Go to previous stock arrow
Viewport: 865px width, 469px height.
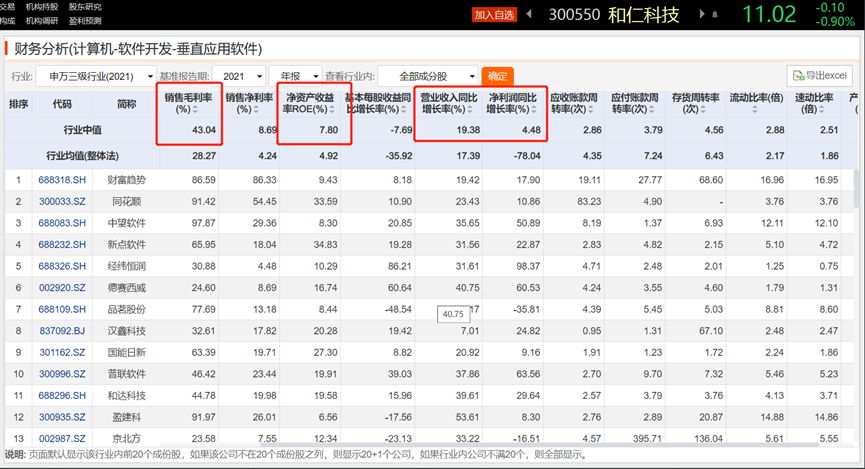pos(529,14)
